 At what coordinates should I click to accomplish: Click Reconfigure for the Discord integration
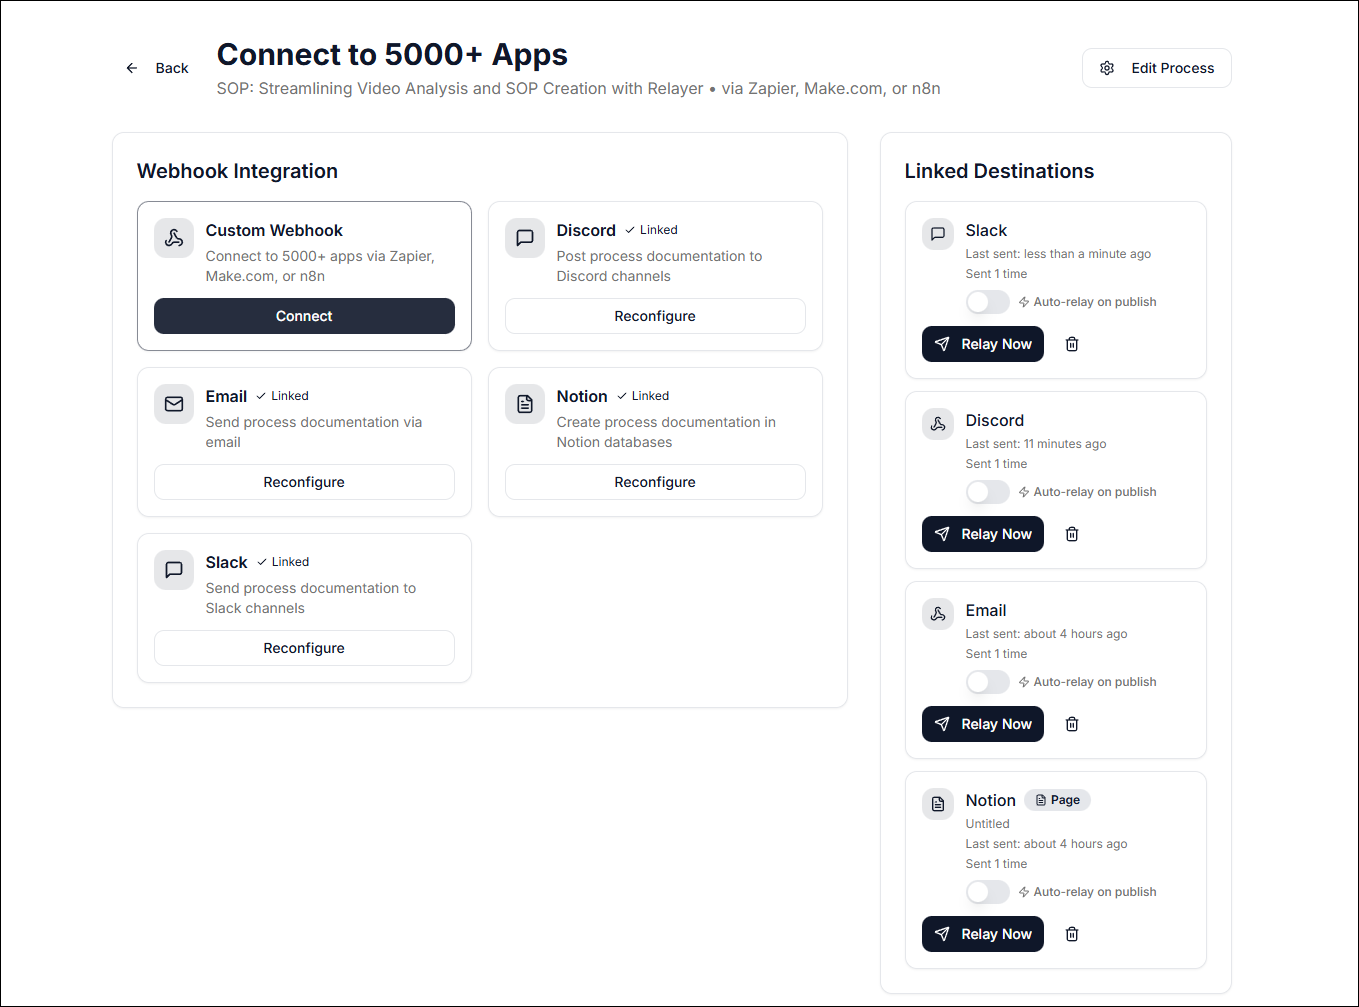click(654, 315)
